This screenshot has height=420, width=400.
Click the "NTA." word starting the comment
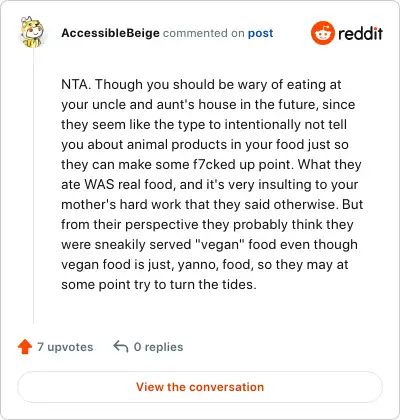point(76,84)
